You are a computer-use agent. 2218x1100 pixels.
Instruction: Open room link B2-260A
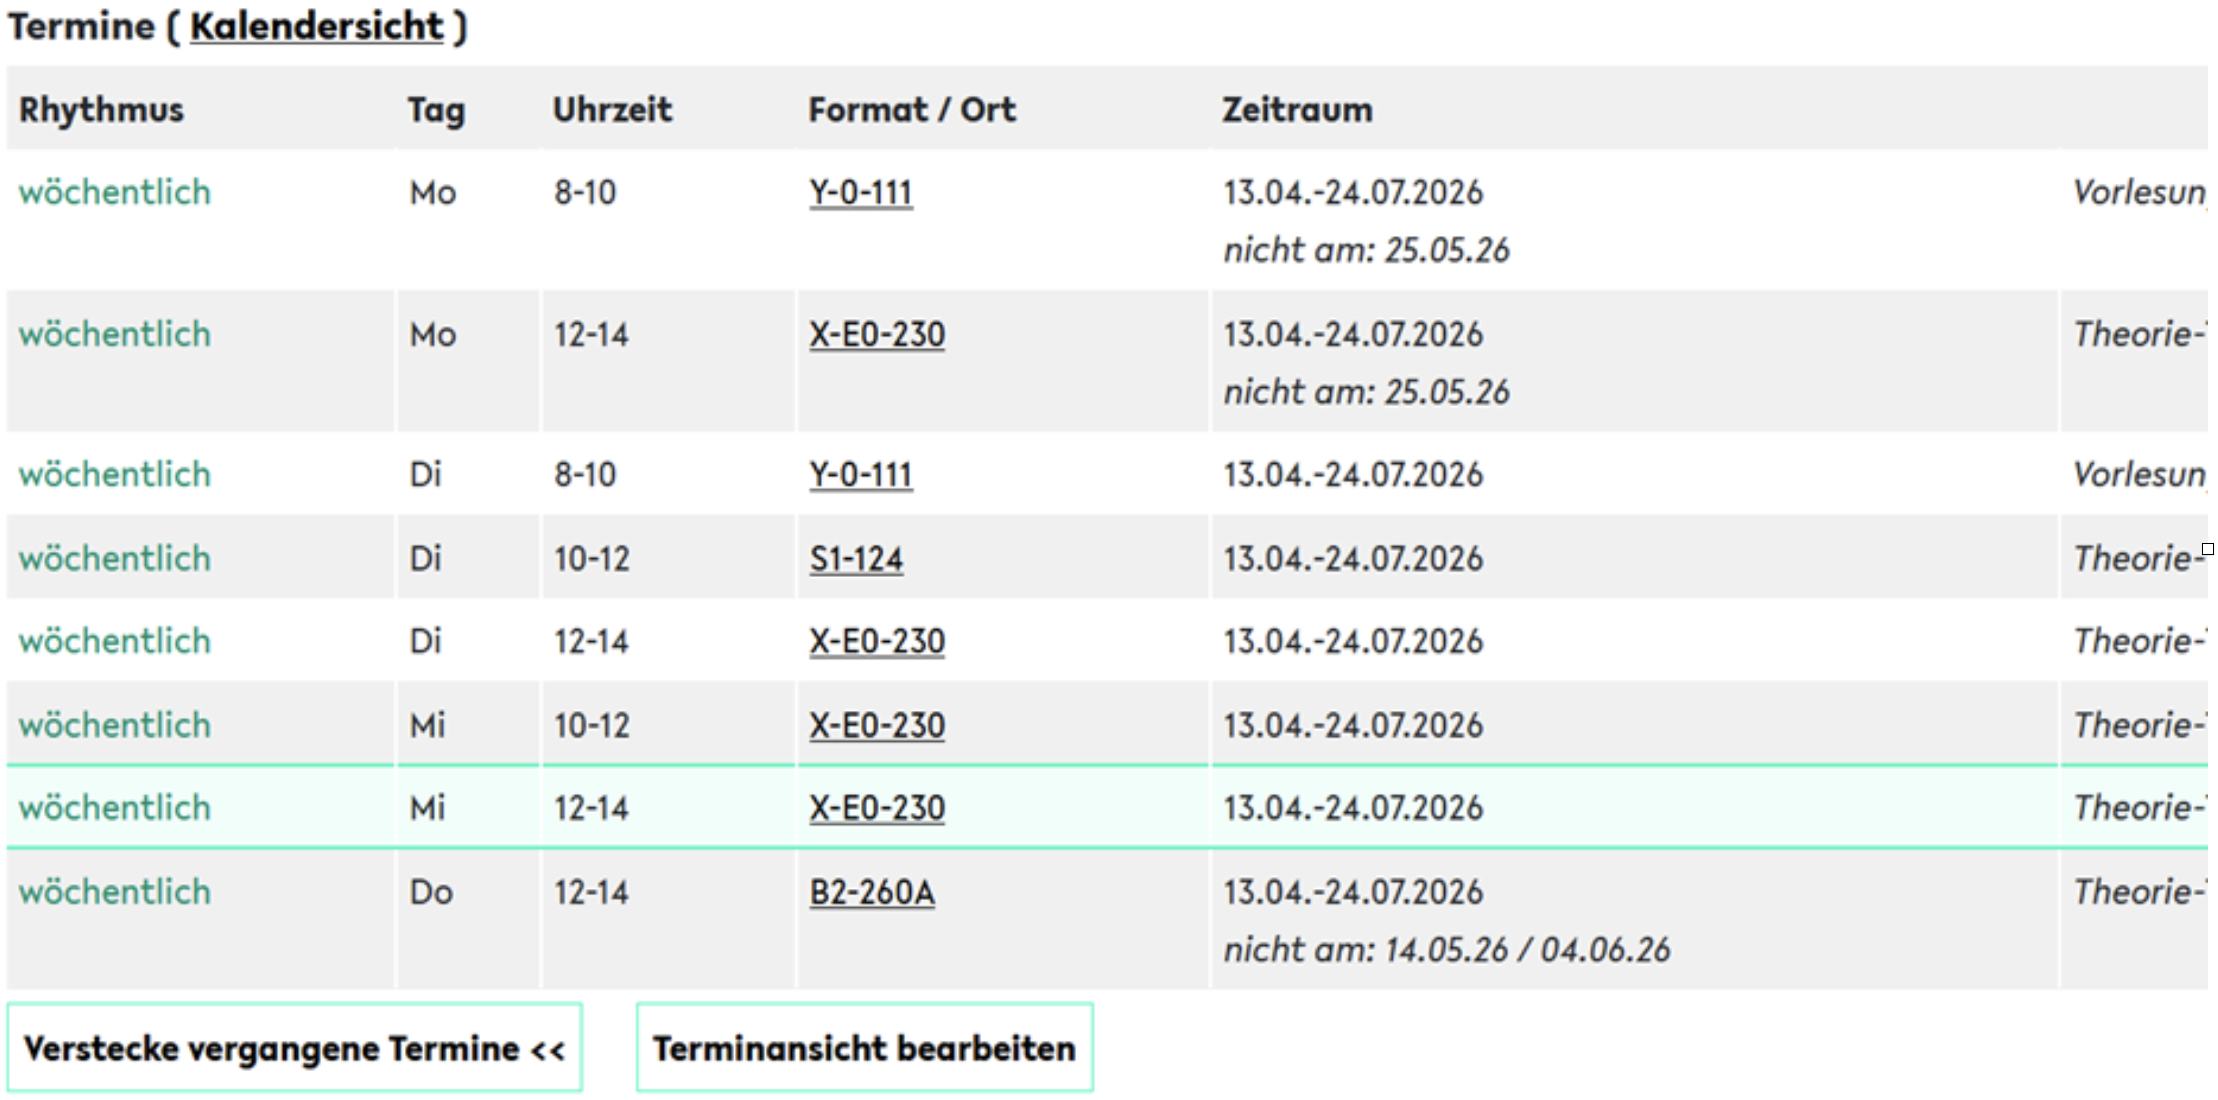pos(872,892)
